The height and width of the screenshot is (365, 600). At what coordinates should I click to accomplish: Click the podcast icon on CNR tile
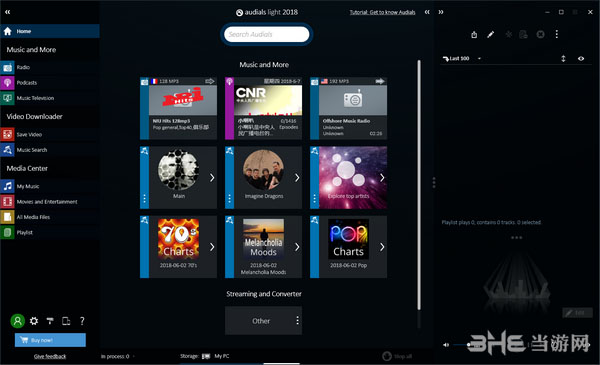click(x=229, y=81)
